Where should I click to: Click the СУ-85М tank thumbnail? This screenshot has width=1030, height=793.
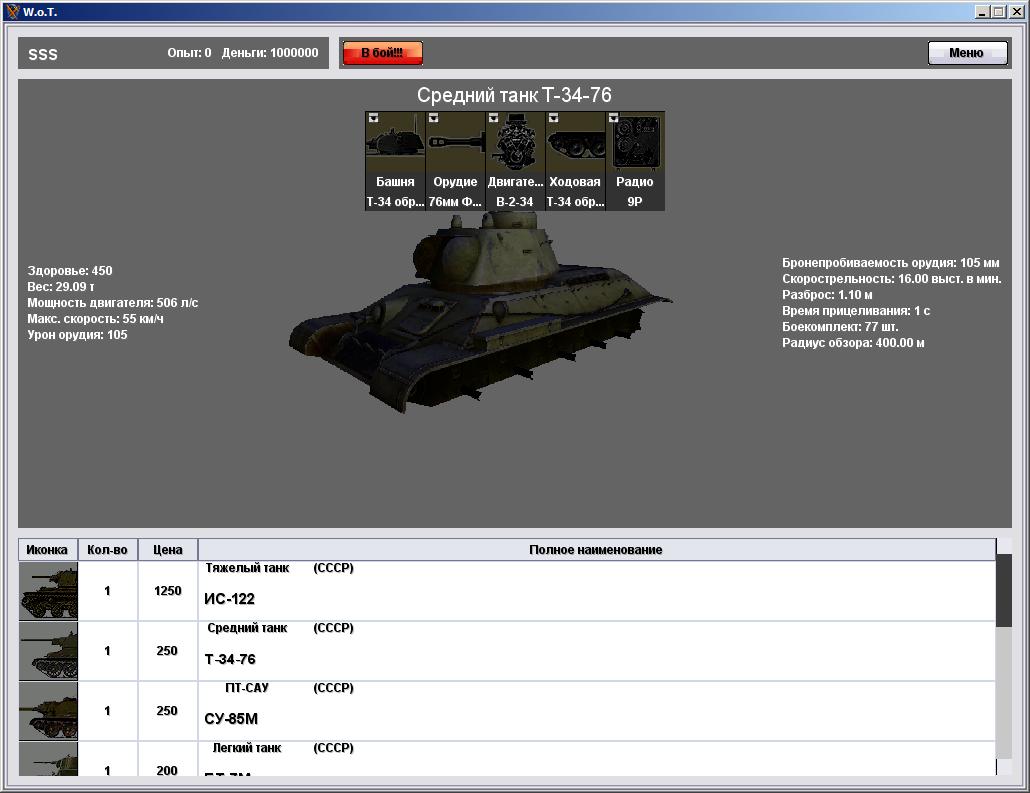[48, 711]
